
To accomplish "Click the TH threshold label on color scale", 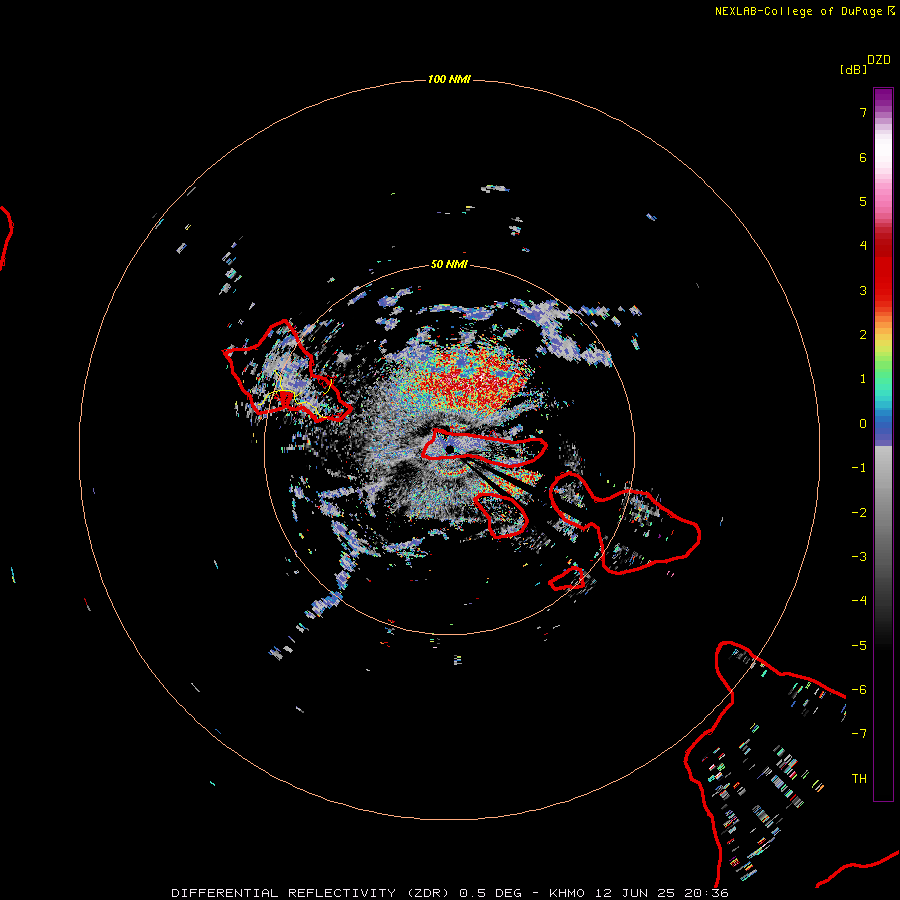I will pyautogui.click(x=859, y=778).
